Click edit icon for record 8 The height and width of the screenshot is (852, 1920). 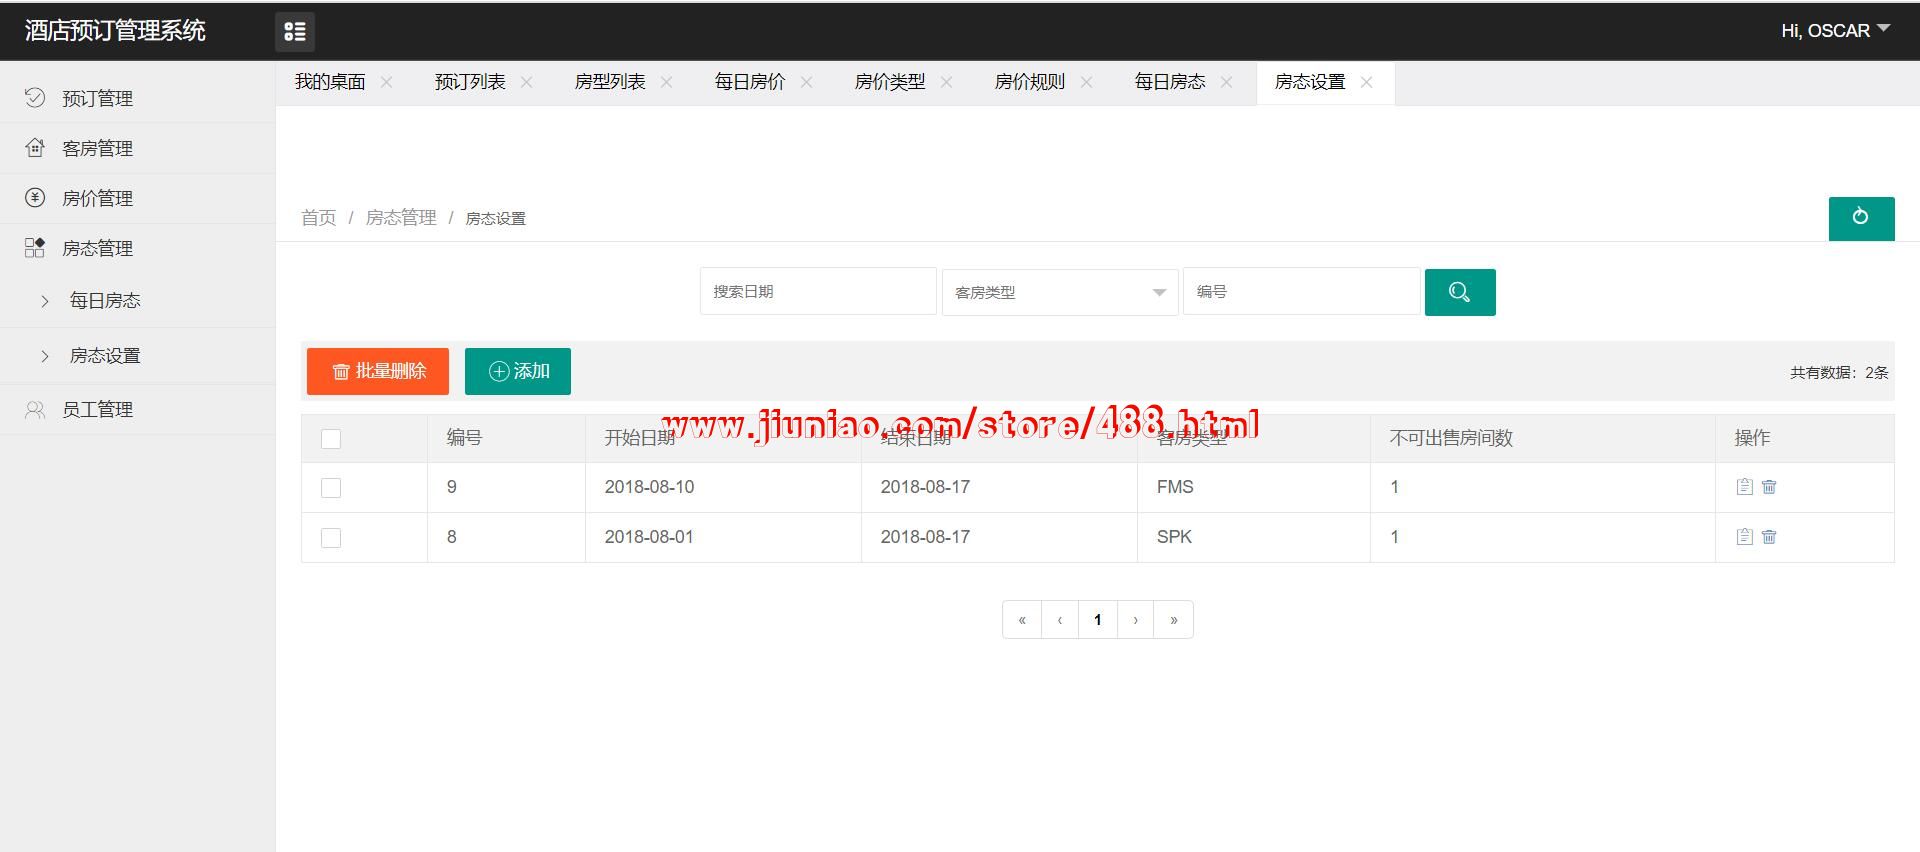1744,537
